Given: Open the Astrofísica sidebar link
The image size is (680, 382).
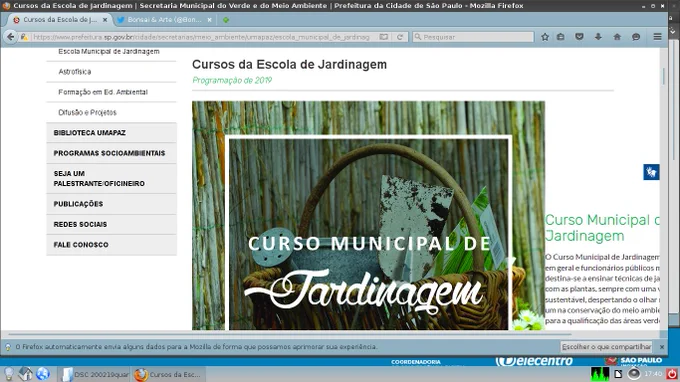Looking at the screenshot, I should click(x=75, y=72).
